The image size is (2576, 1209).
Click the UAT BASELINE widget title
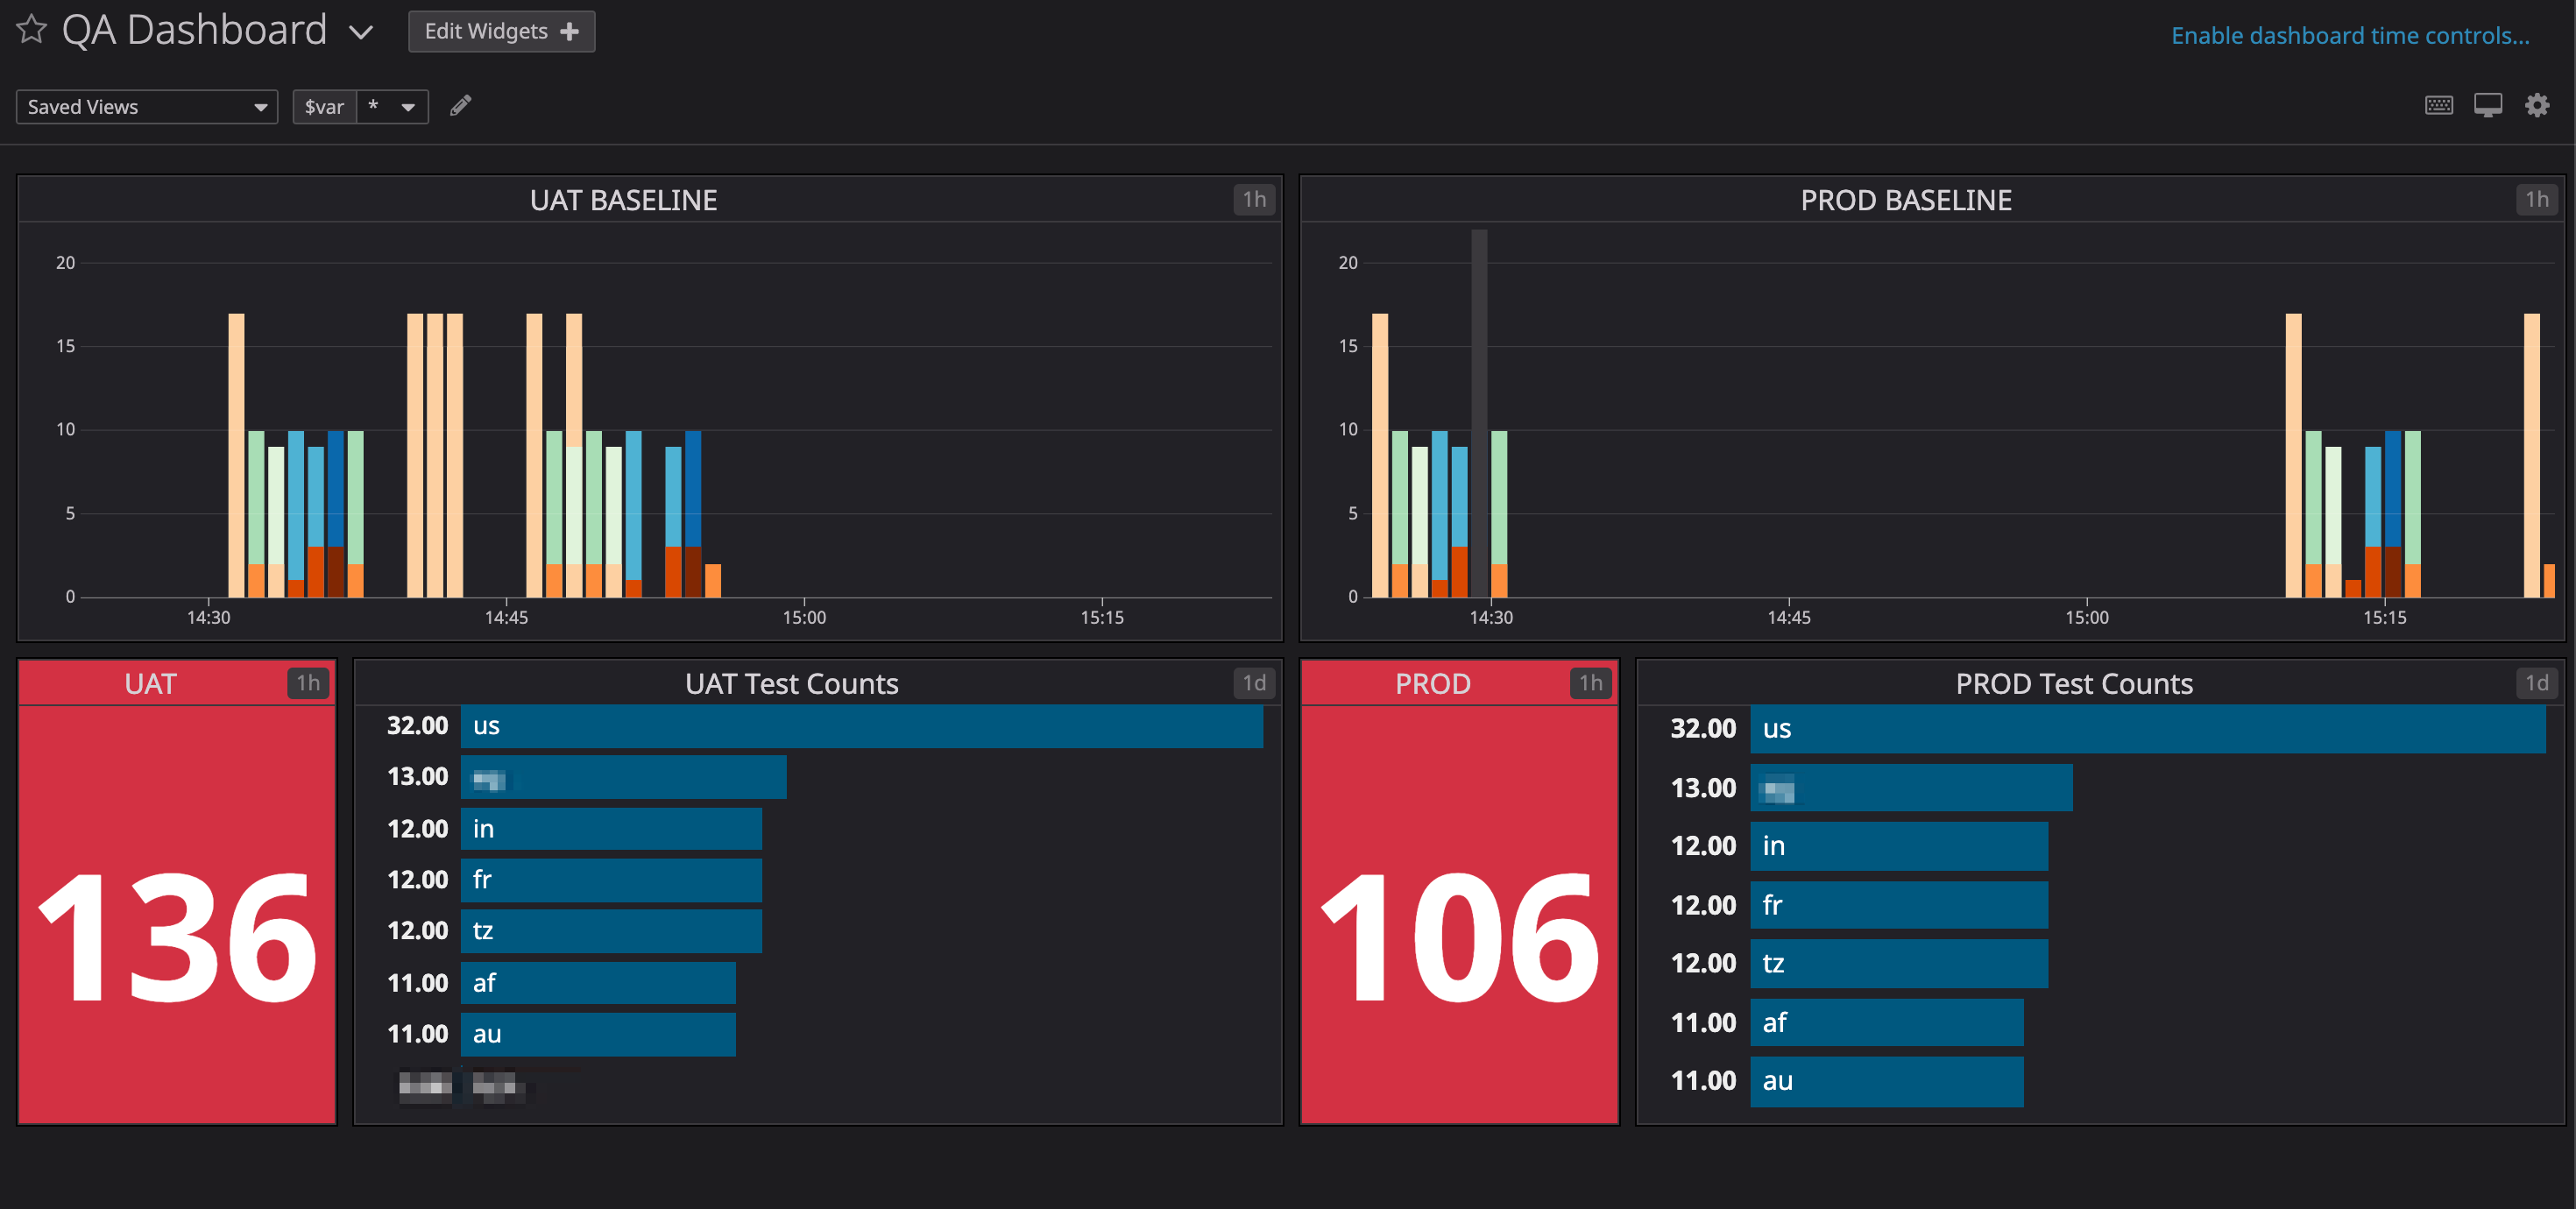point(623,200)
